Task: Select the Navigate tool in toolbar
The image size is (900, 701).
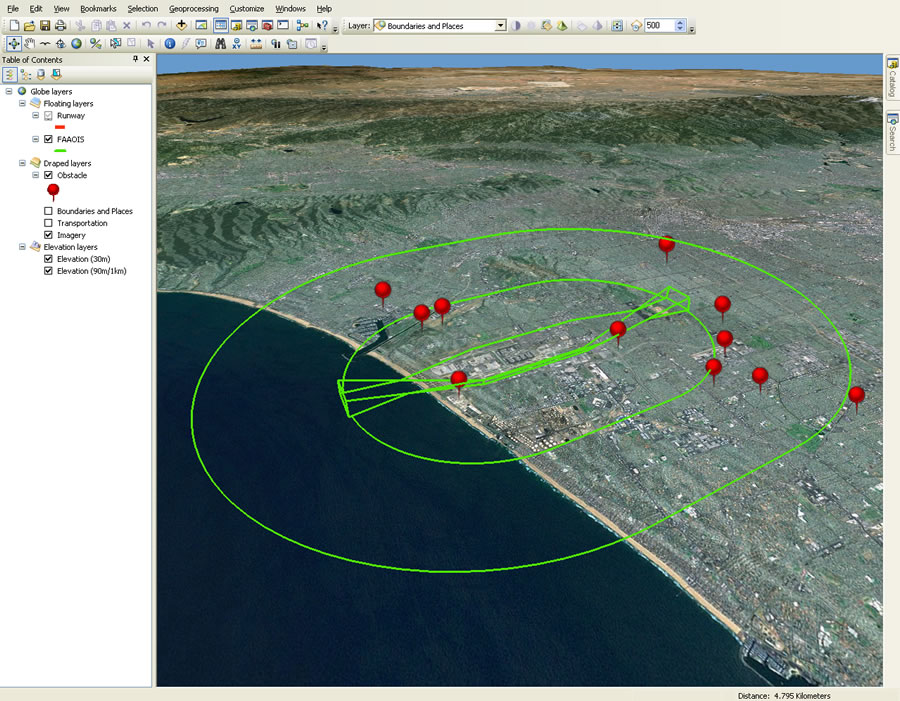Action: (14, 43)
